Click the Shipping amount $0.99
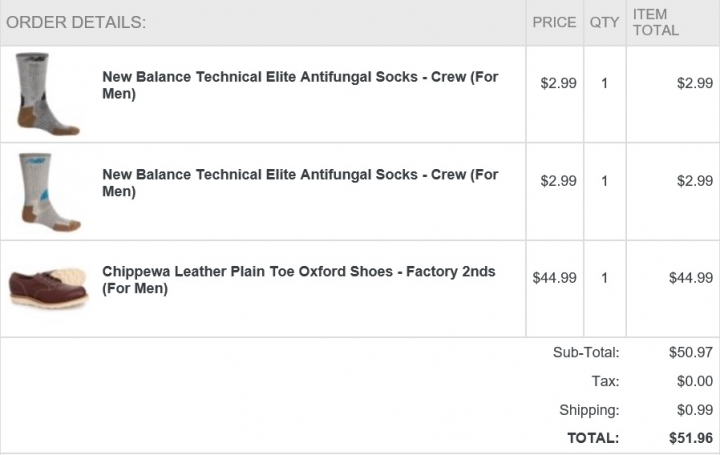 [695, 410]
